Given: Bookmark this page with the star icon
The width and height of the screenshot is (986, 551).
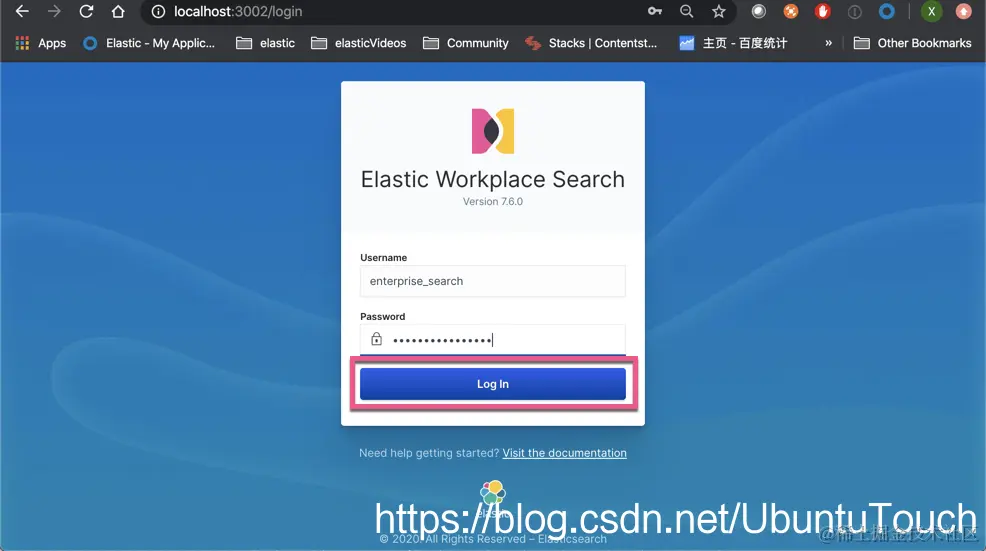Looking at the screenshot, I should pos(719,11).
